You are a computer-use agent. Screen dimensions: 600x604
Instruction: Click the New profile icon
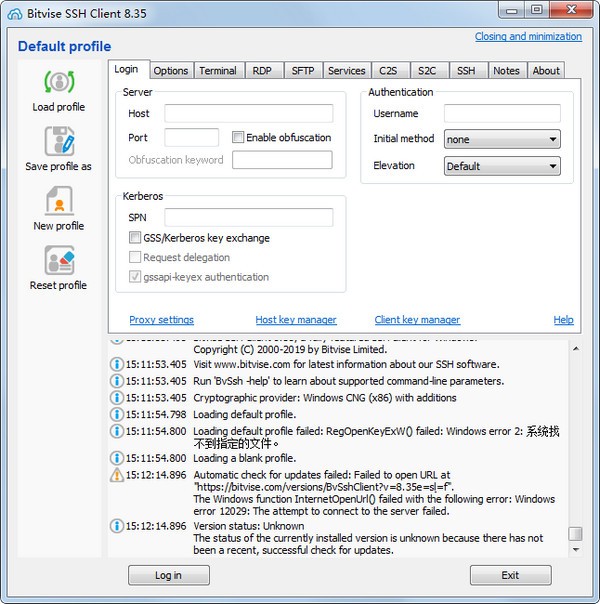59,201
